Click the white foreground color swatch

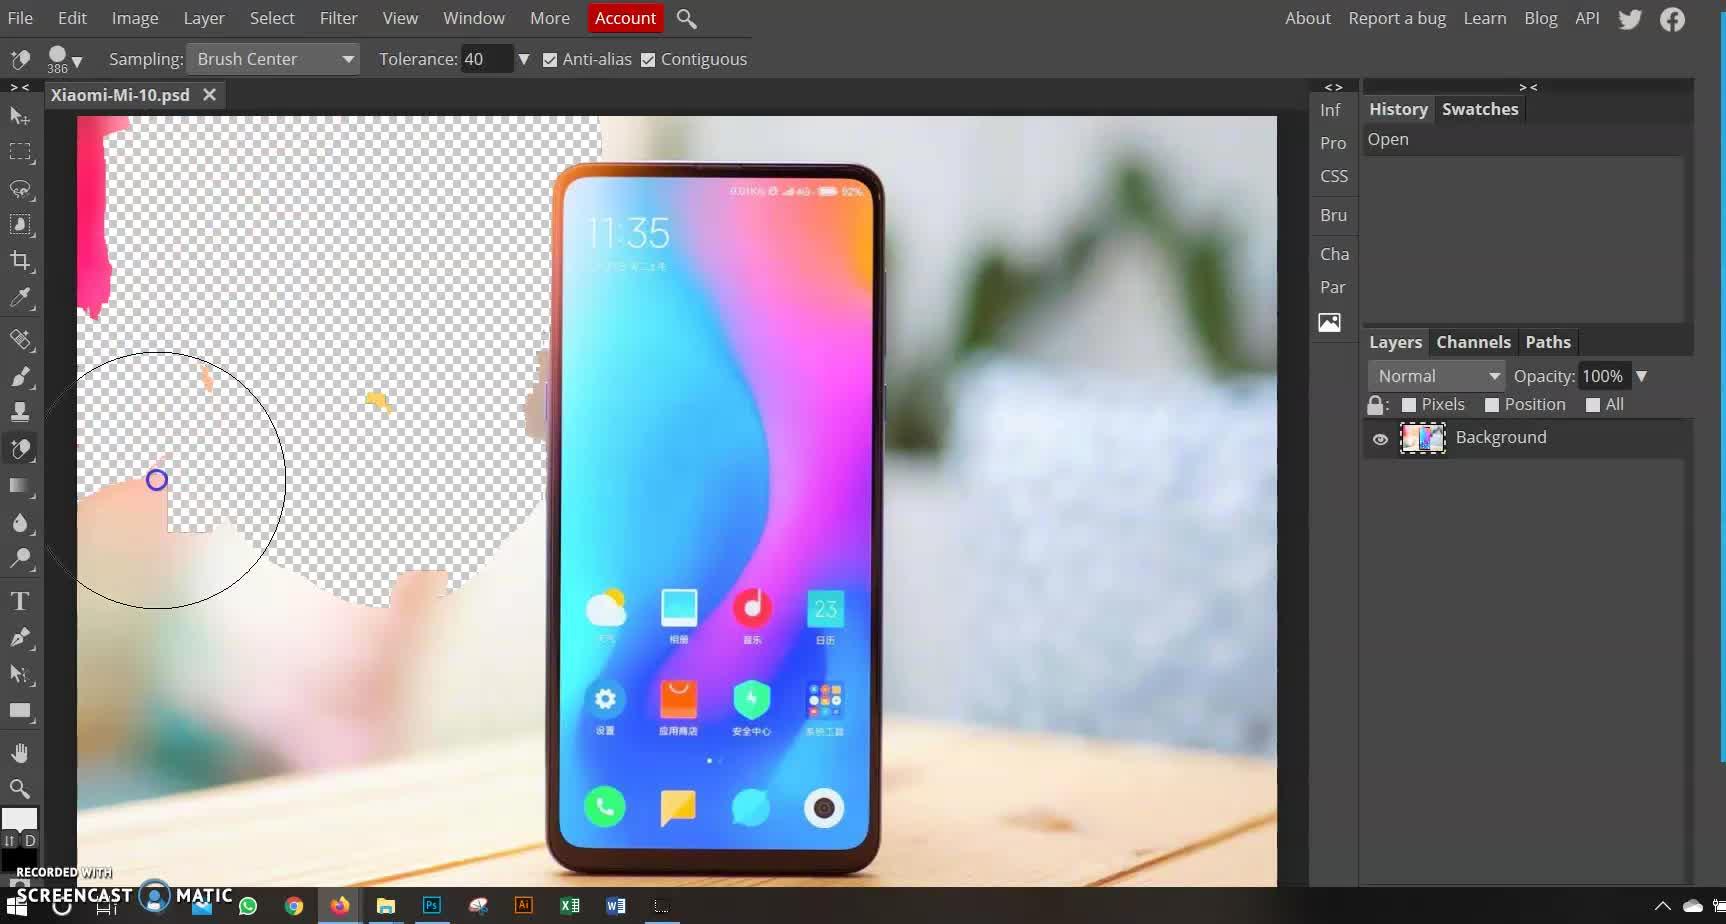pyautogui.click(x=18, y=820)
